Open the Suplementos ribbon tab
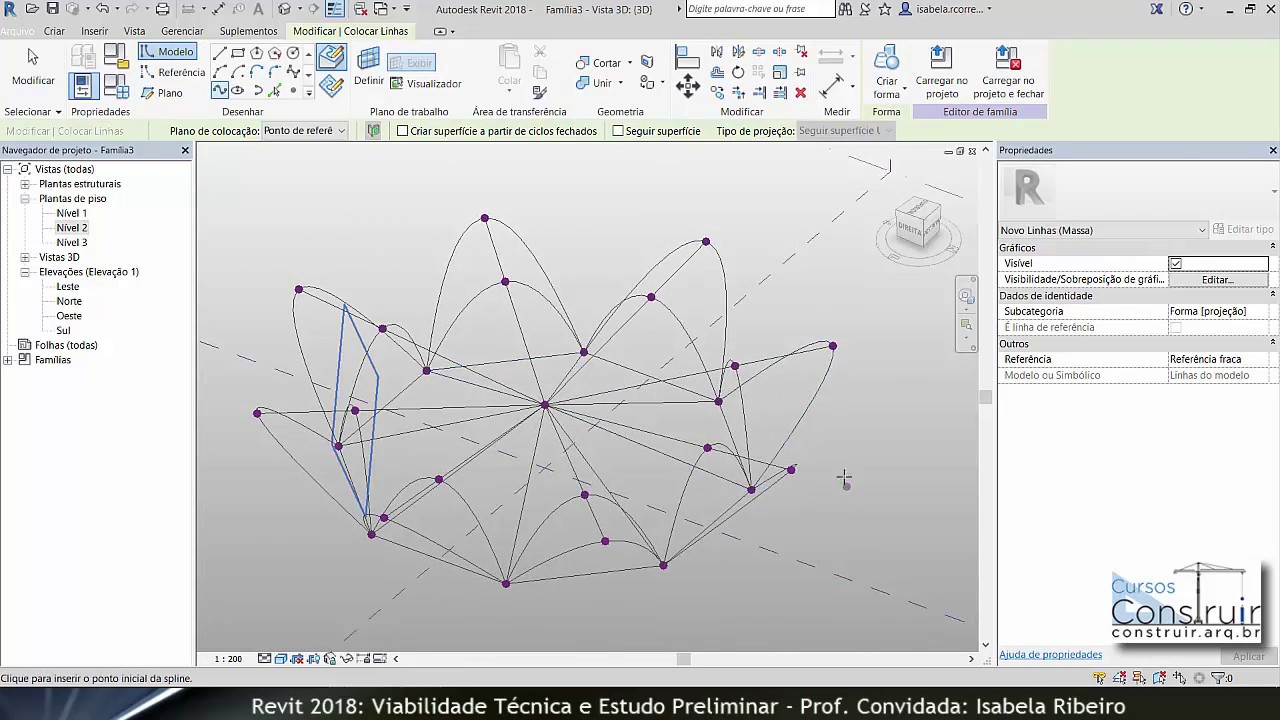Image resolution: width=1280 pixels, height=720 pixels. (x=248, y=31)
